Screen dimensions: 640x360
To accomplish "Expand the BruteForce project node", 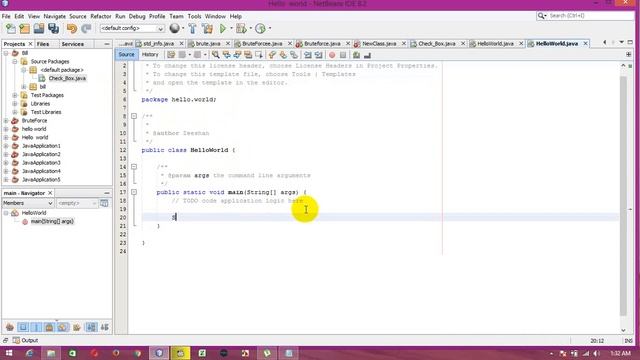I will pos(6,121).
